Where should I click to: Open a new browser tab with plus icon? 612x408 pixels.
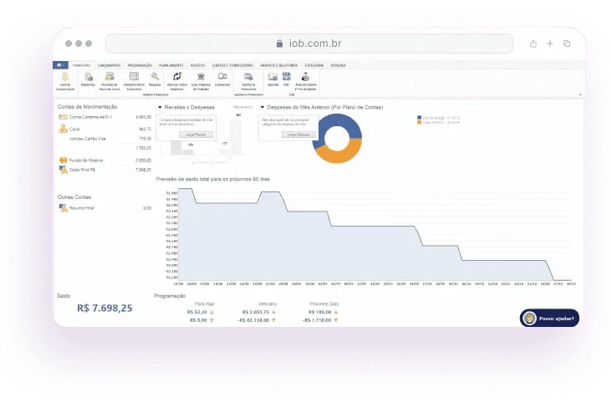click(x=550, y=43)
